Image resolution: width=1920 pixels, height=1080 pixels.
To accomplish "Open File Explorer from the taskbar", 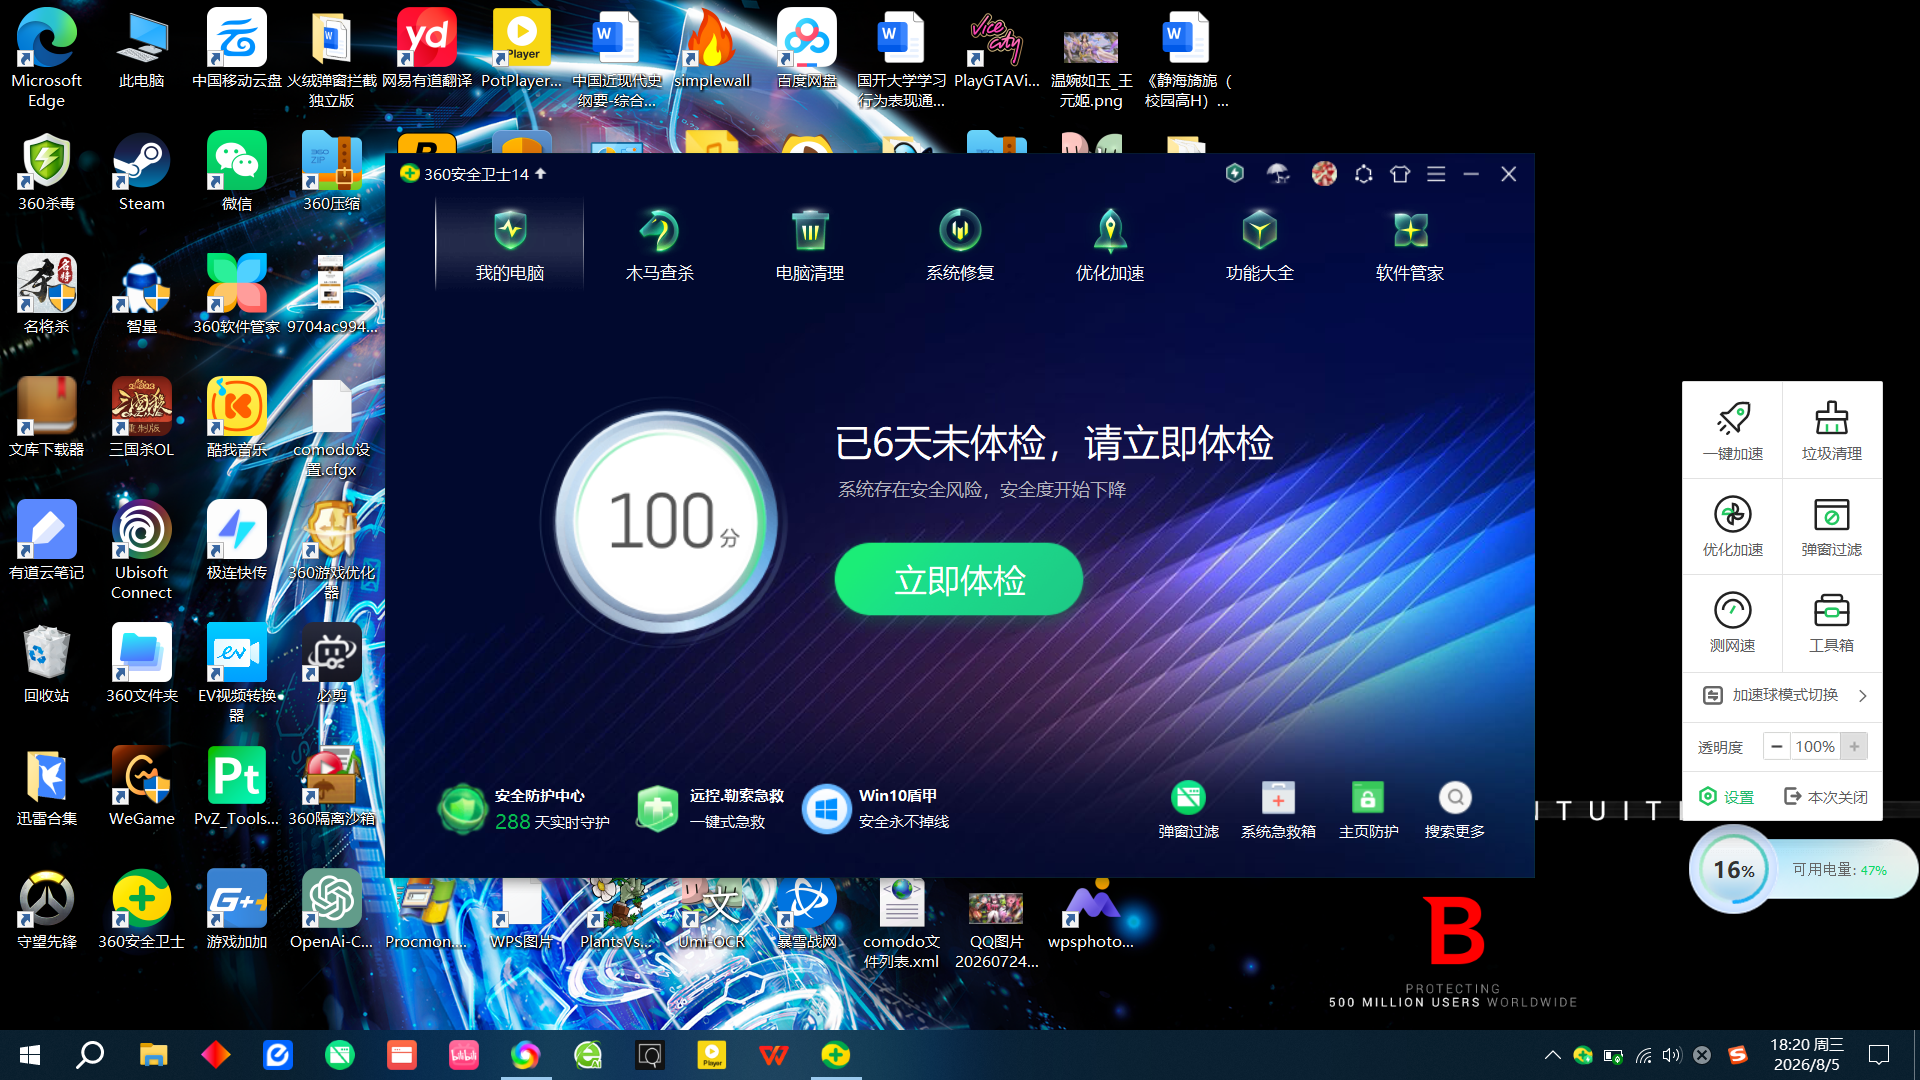I will point(153,1055).
